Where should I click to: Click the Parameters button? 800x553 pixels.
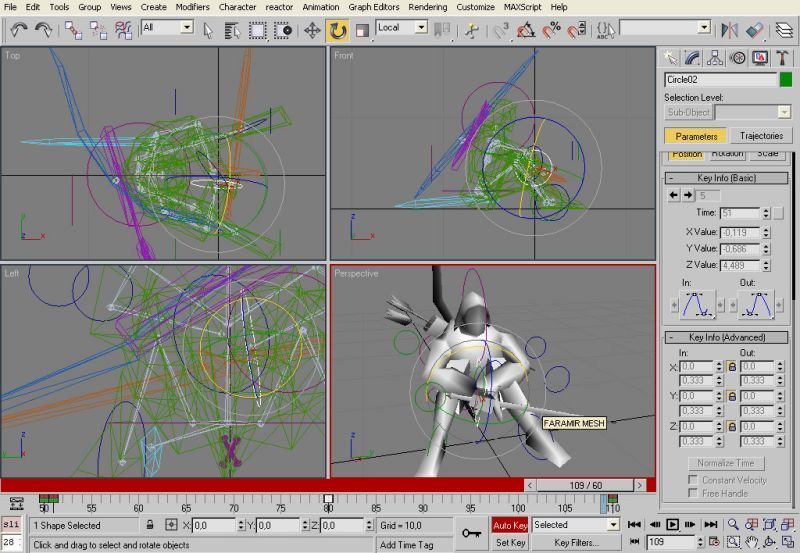coord(696,136)
